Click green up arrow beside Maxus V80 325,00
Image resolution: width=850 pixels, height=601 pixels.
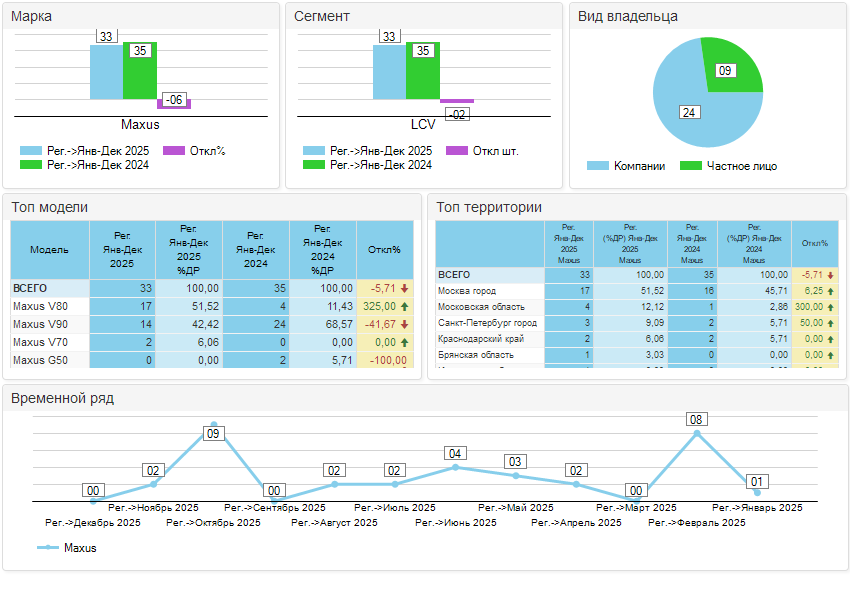(x=404, y=306)
